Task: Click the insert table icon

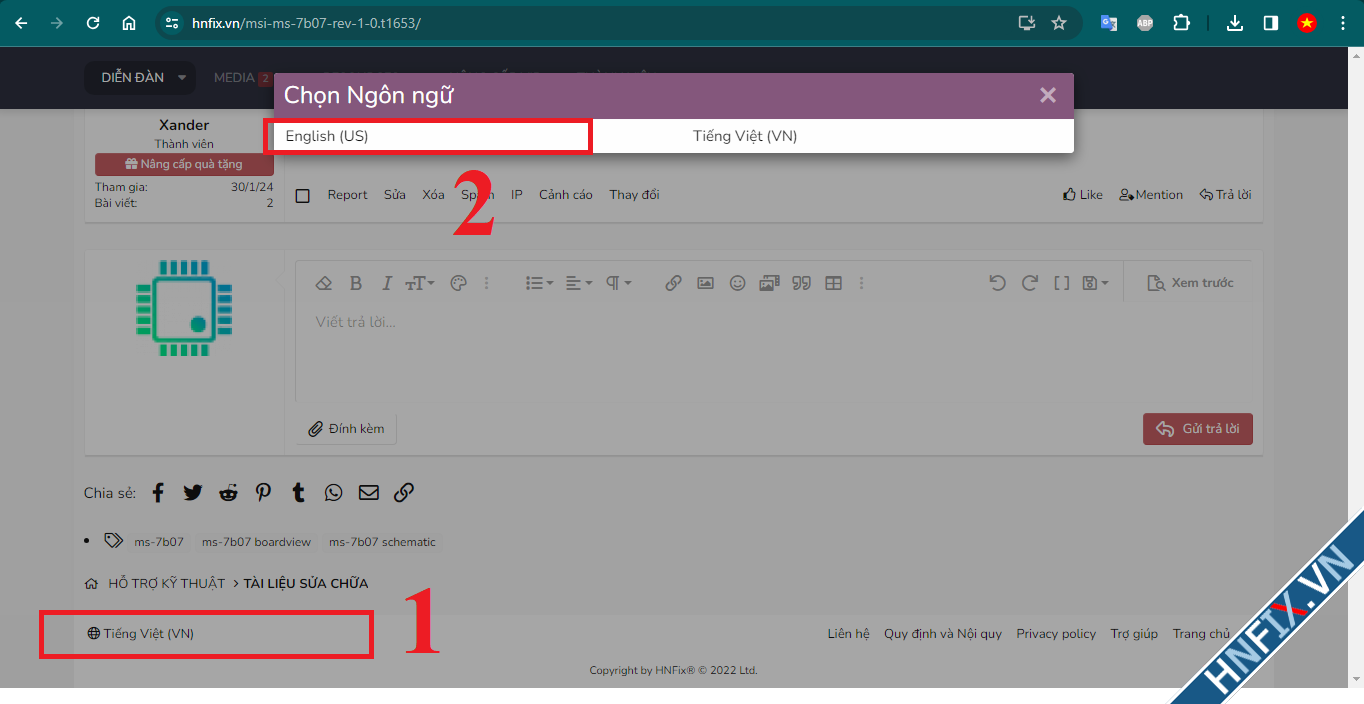Action: pyautogui.click(x=833, y=283)
